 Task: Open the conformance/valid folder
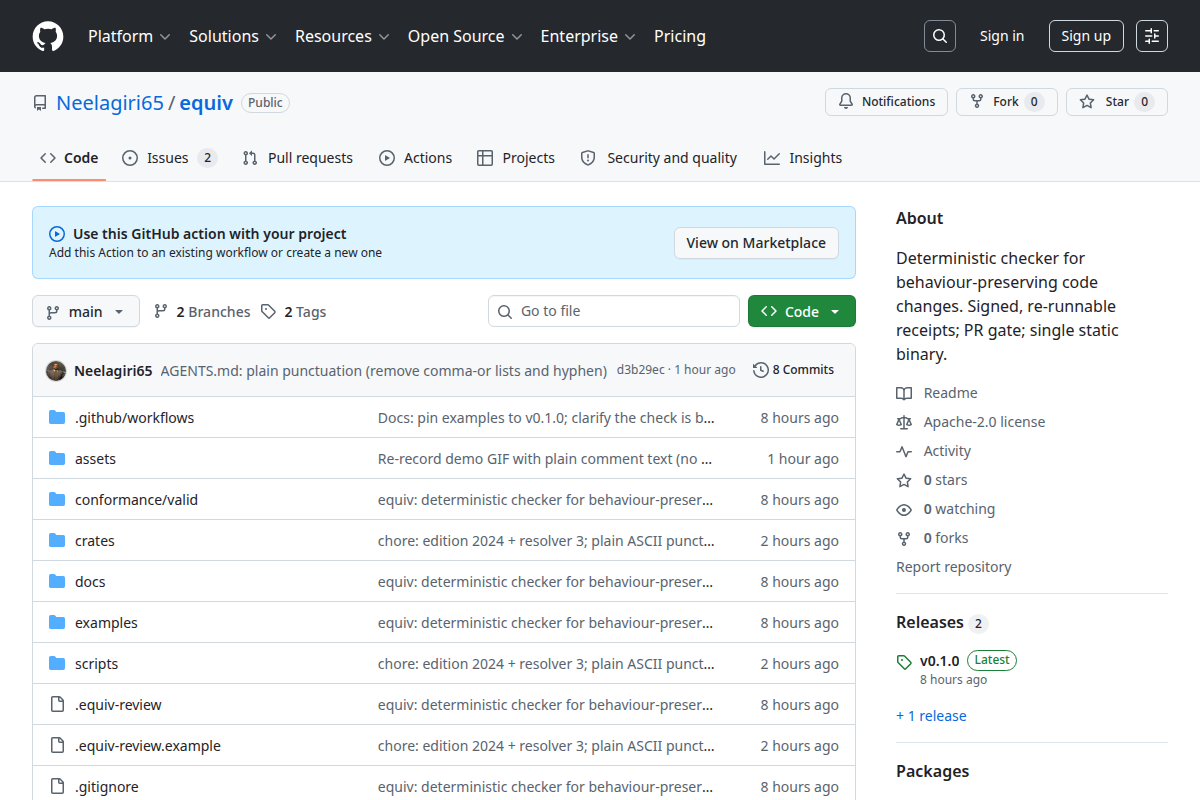136,500
